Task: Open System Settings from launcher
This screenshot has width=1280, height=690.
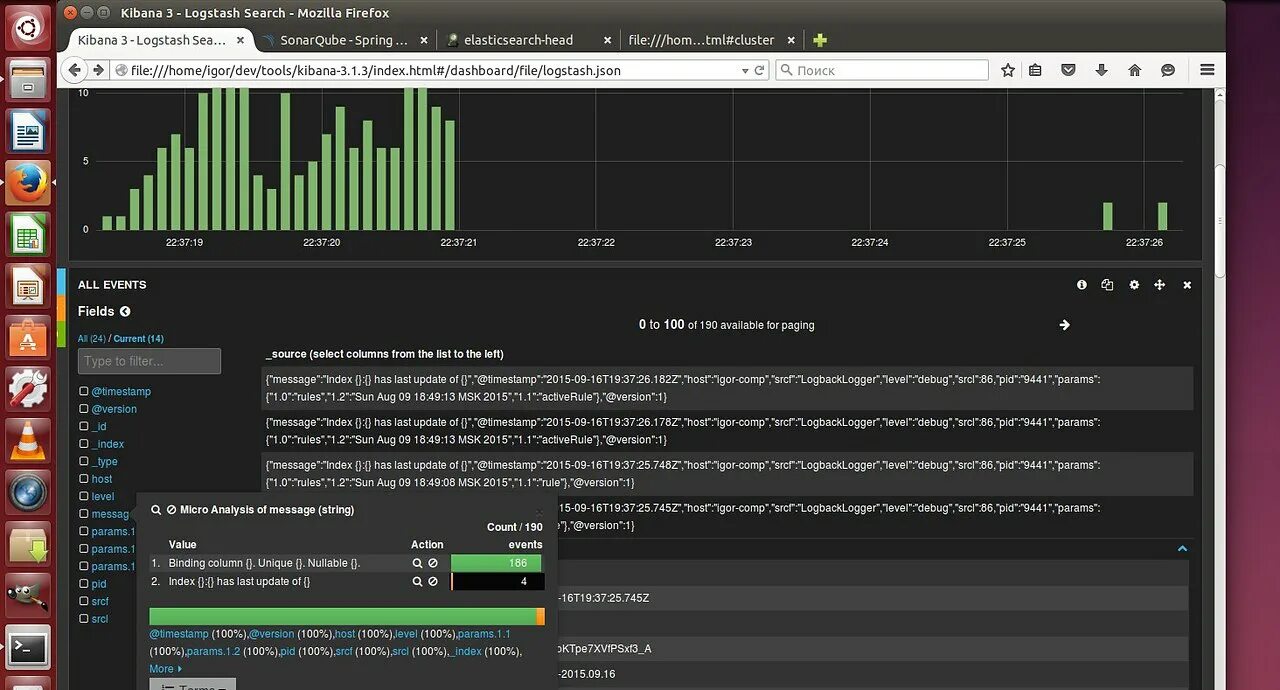Action: point(27,389)
